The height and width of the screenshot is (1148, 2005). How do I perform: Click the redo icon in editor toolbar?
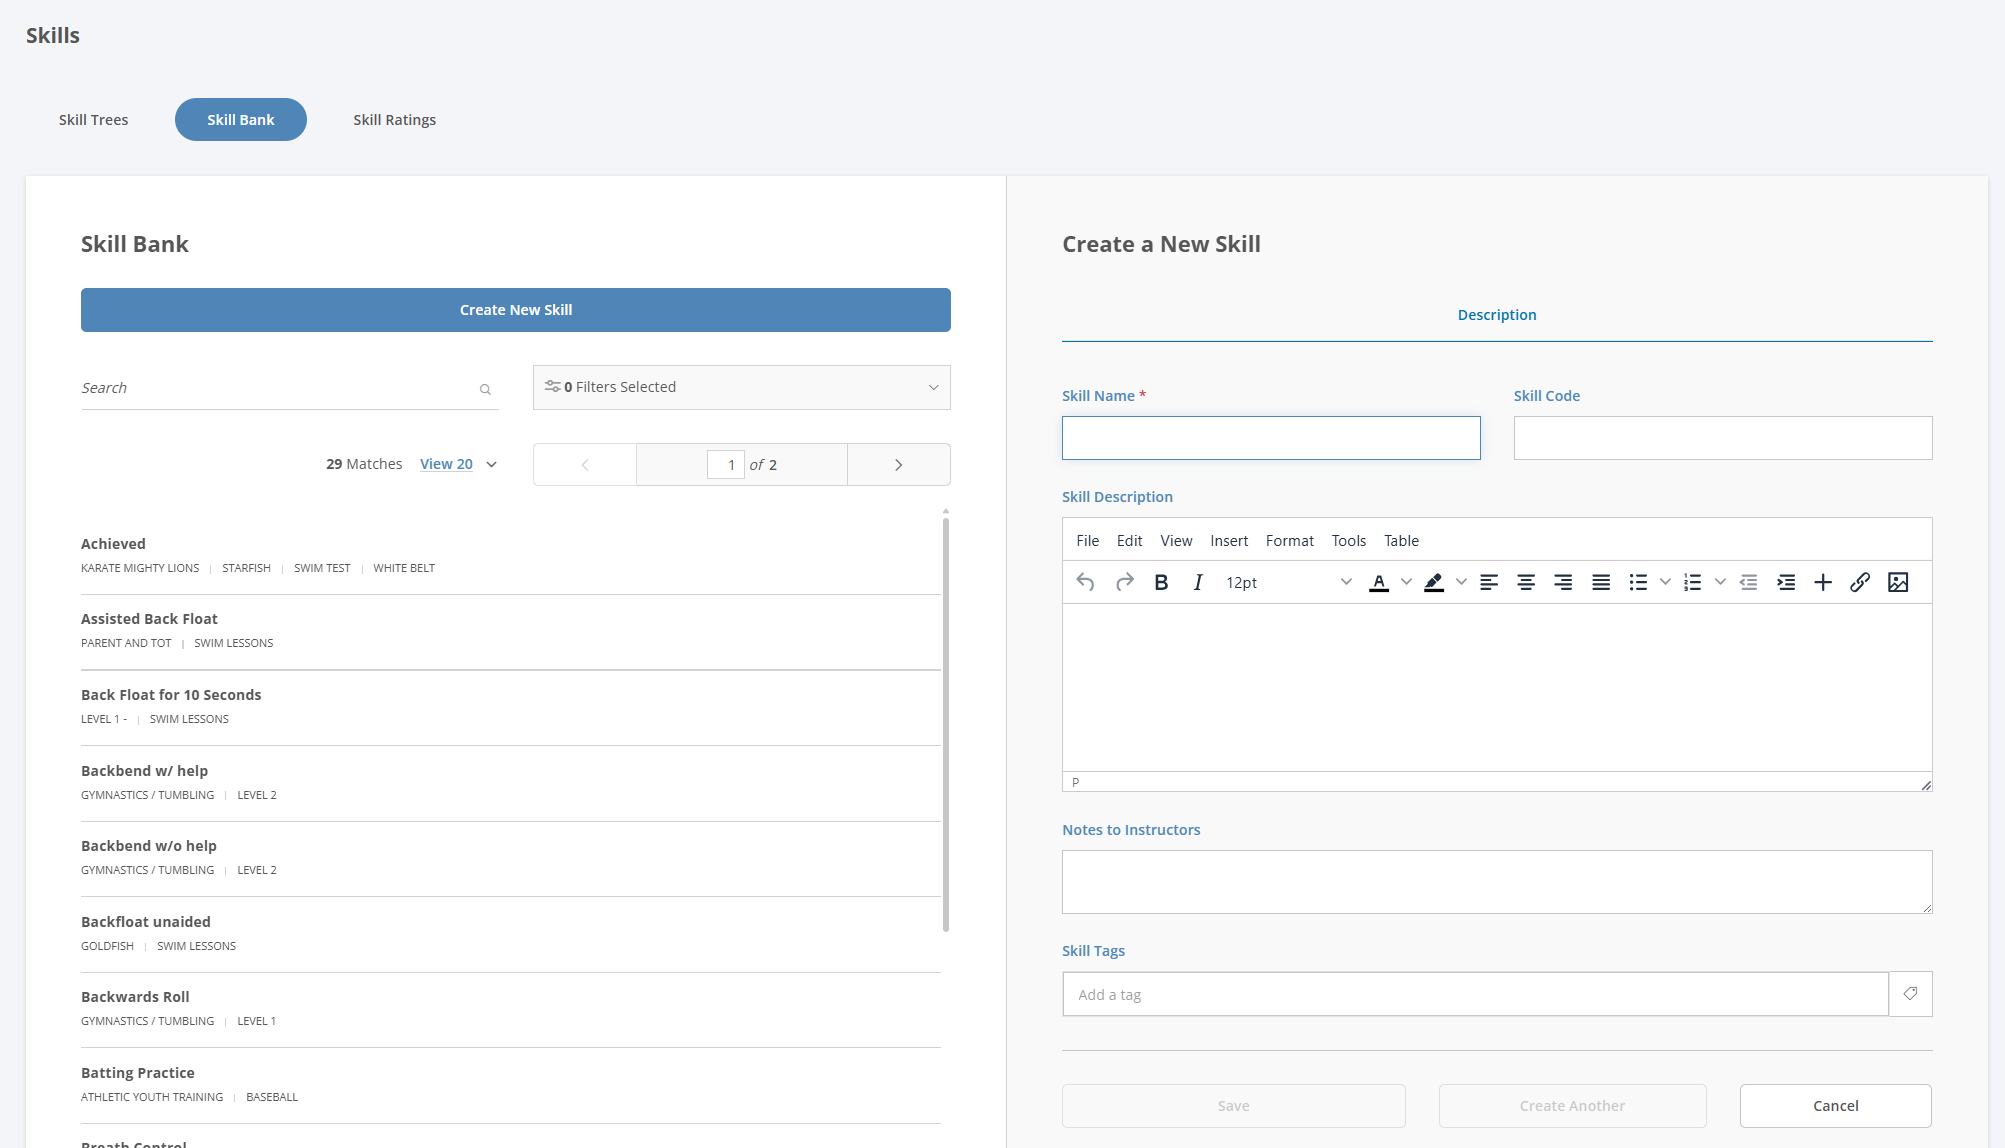[x=1125, y=582]
